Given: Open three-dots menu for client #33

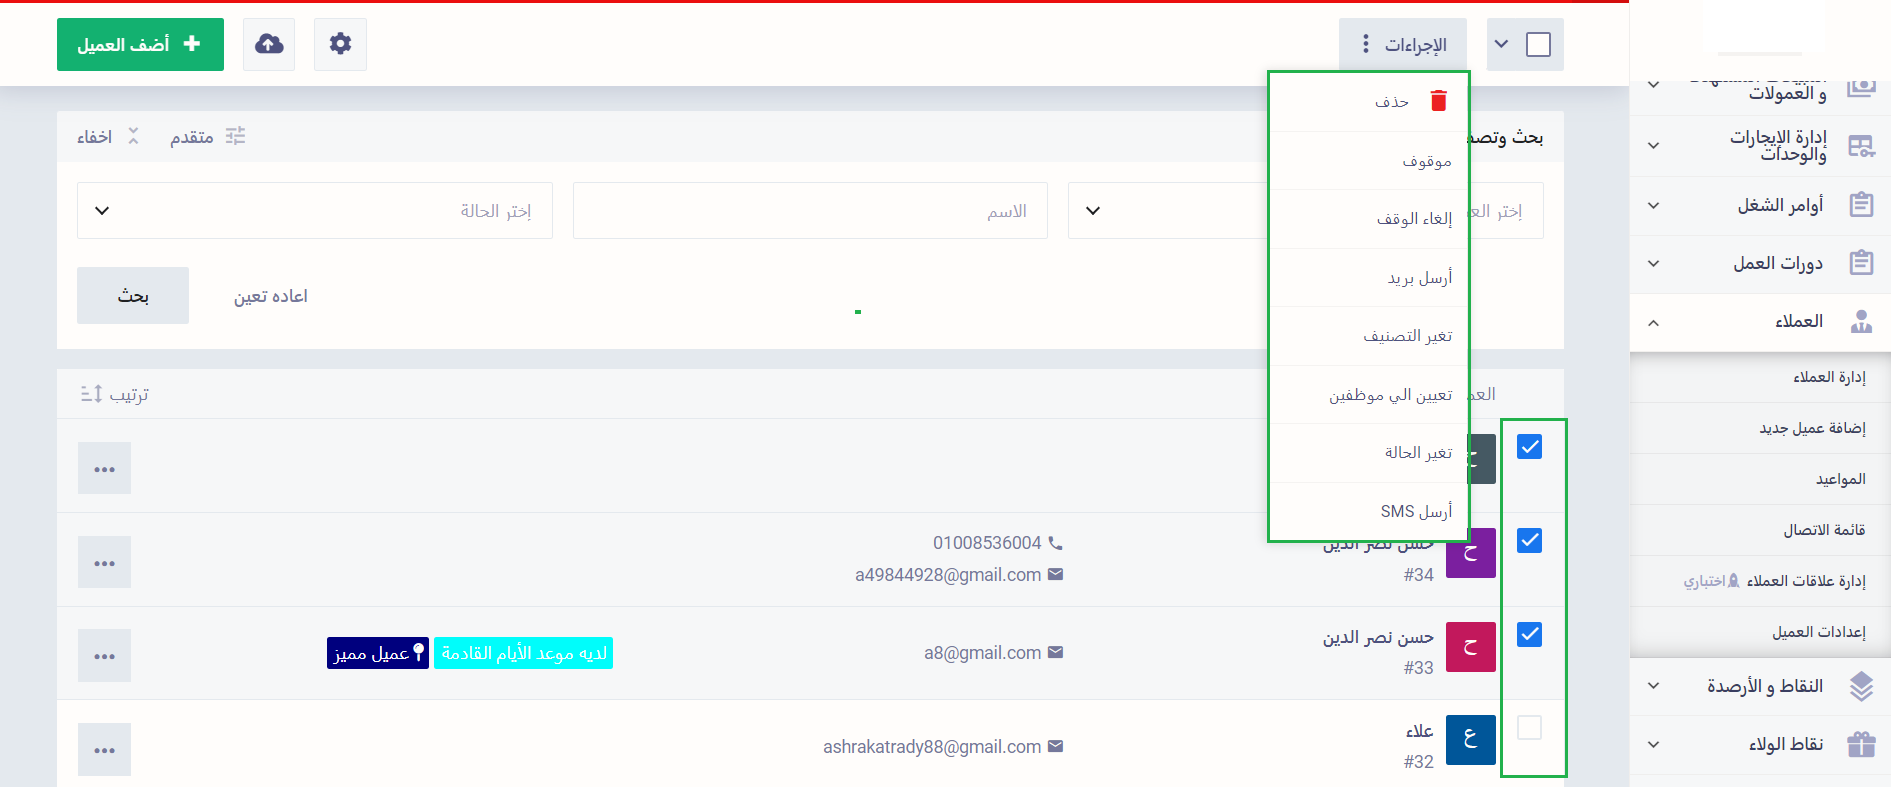Looking at the screenshot, I should point(104,656).
